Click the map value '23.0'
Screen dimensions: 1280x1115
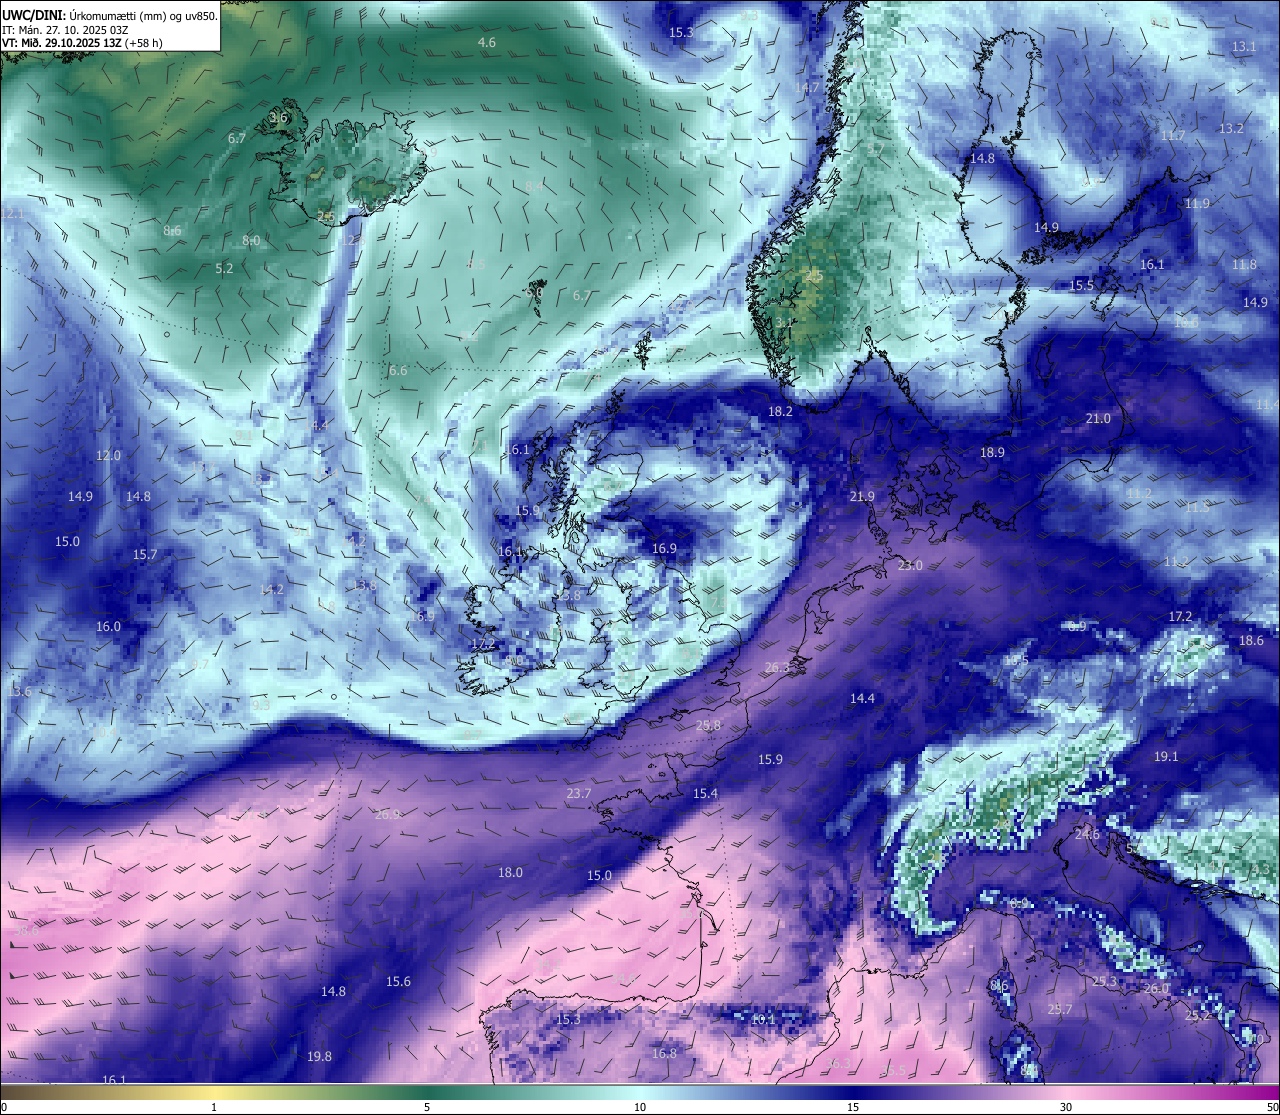click(910, 566)
